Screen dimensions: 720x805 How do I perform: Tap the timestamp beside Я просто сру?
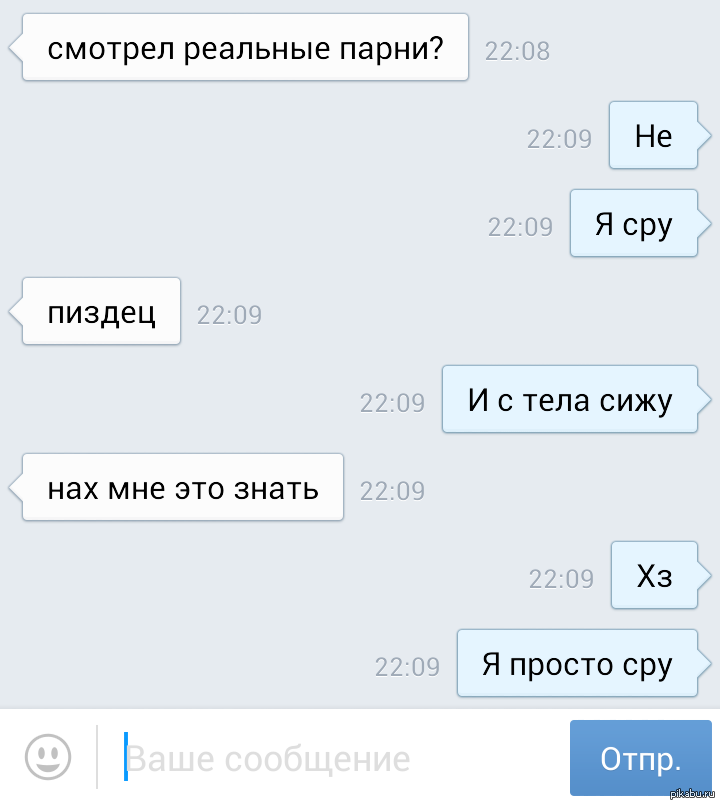[407, 667]
